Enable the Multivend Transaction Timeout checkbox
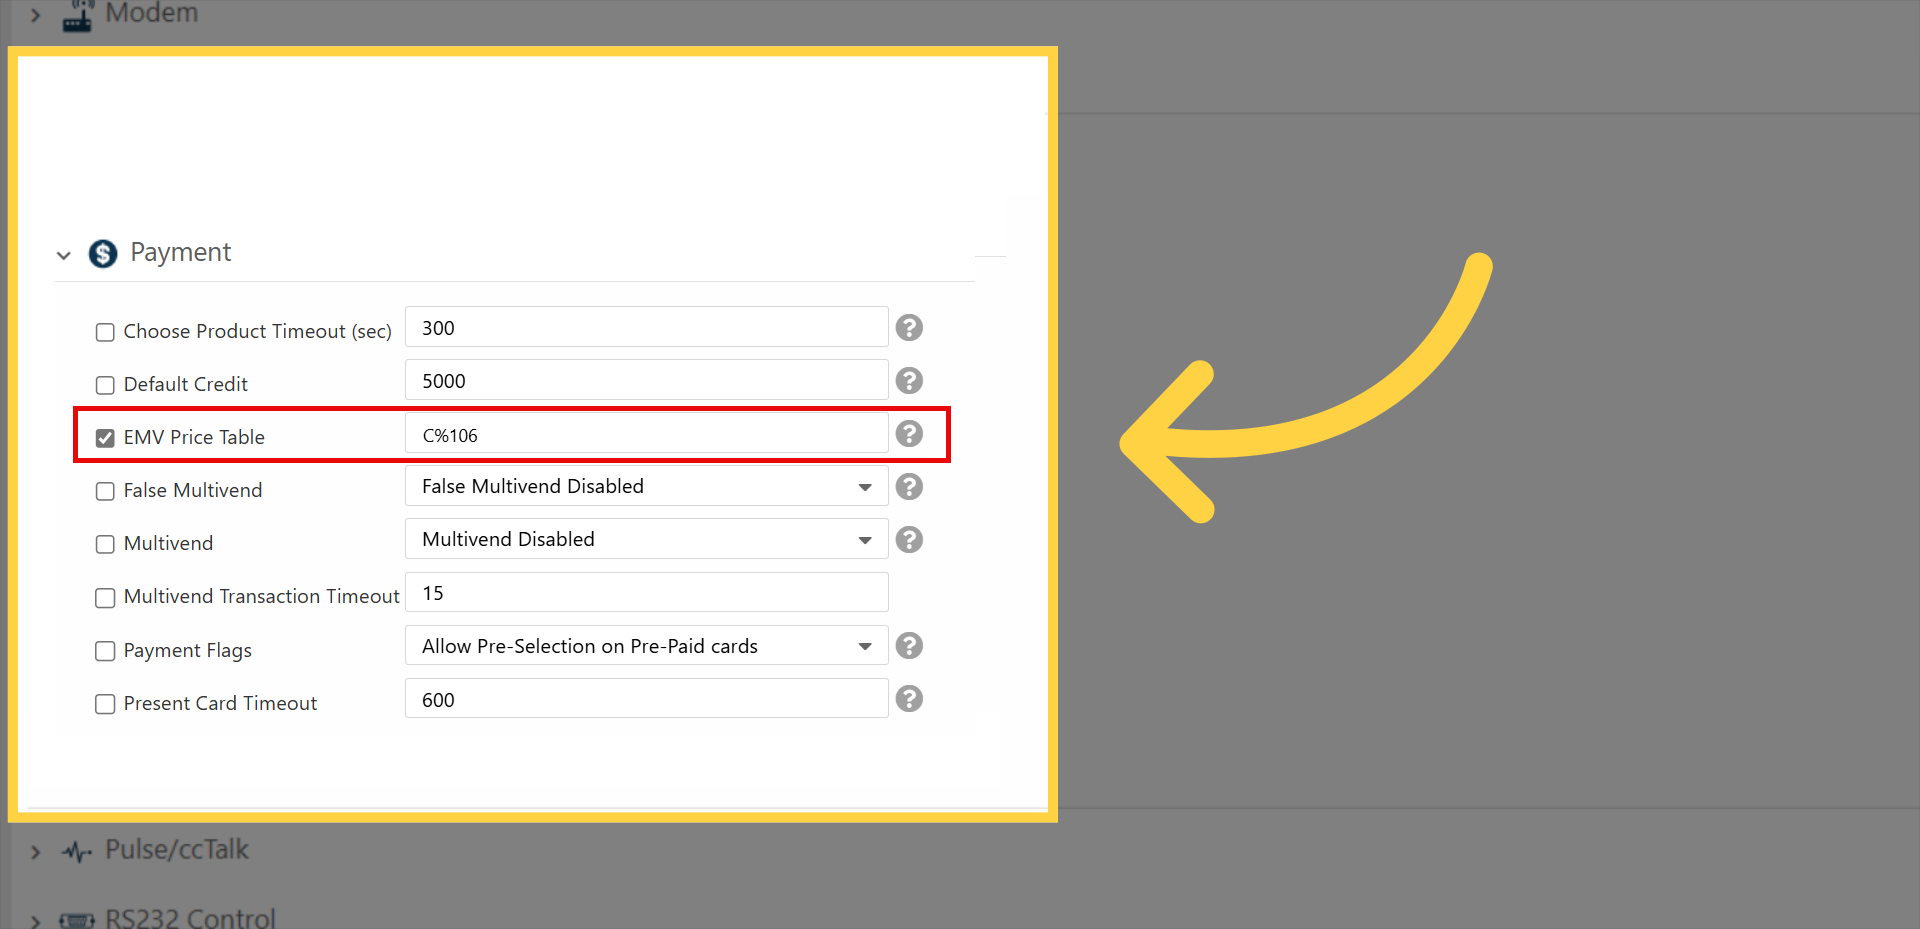Screen dimensions: 1920x929 105,598
